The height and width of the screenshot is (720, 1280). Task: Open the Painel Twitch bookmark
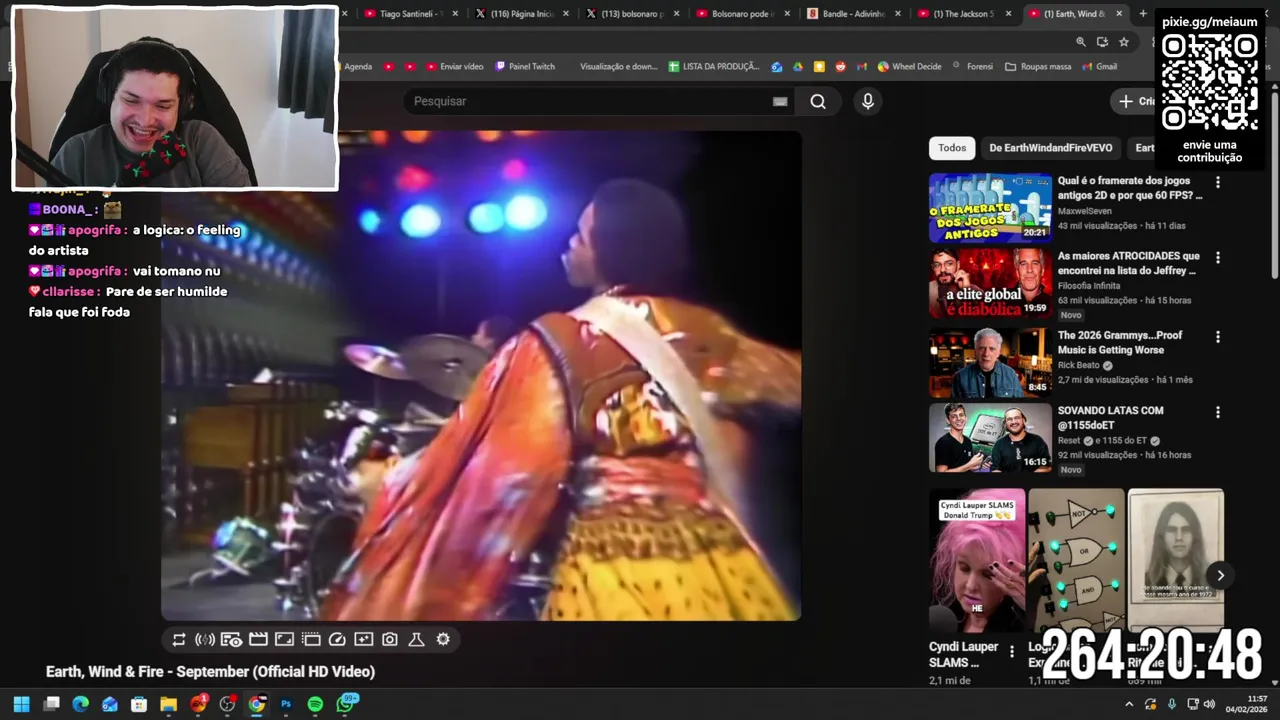click(525, 67)
